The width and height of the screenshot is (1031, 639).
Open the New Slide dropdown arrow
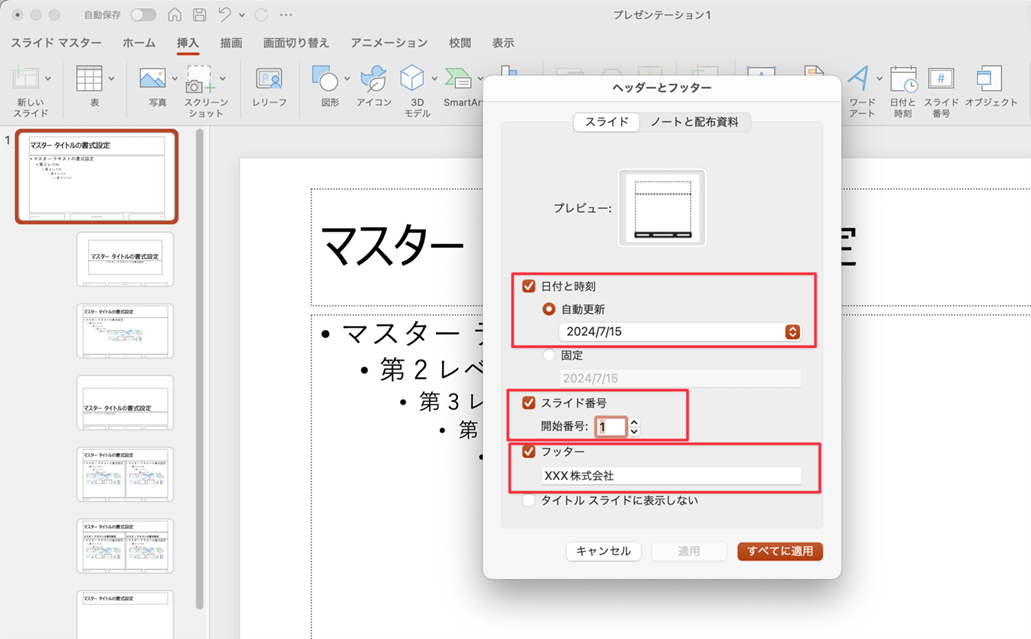coord(48,78)
